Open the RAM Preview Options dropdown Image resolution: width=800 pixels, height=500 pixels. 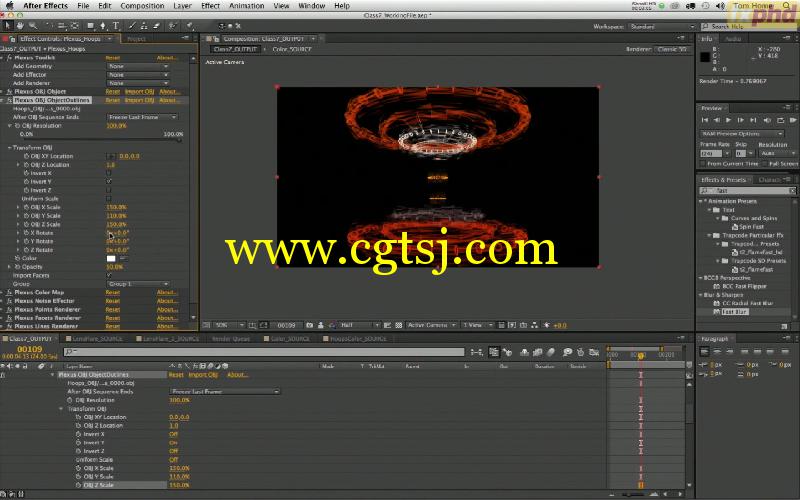click(742, 134)
